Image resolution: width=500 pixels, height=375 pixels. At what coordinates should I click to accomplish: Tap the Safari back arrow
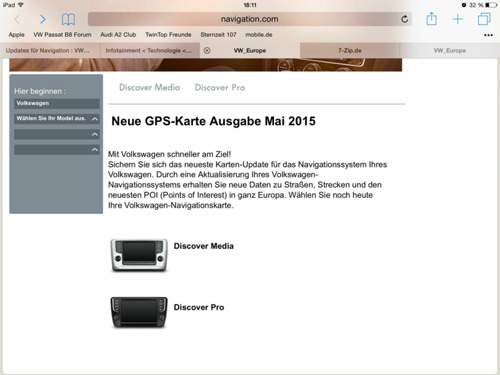(x=17, y=19)
